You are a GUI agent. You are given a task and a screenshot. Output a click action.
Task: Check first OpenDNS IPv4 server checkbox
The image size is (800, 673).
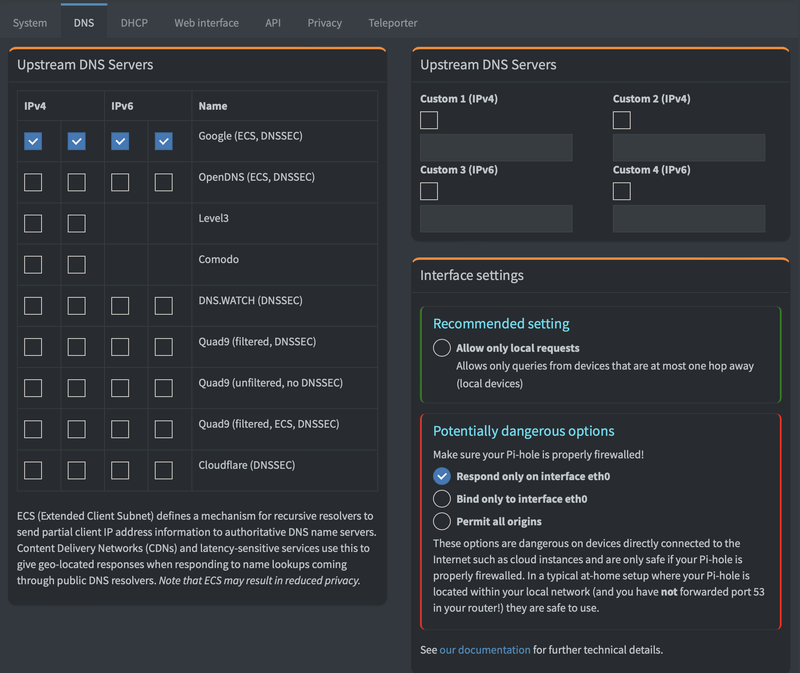tap(33, 182)
